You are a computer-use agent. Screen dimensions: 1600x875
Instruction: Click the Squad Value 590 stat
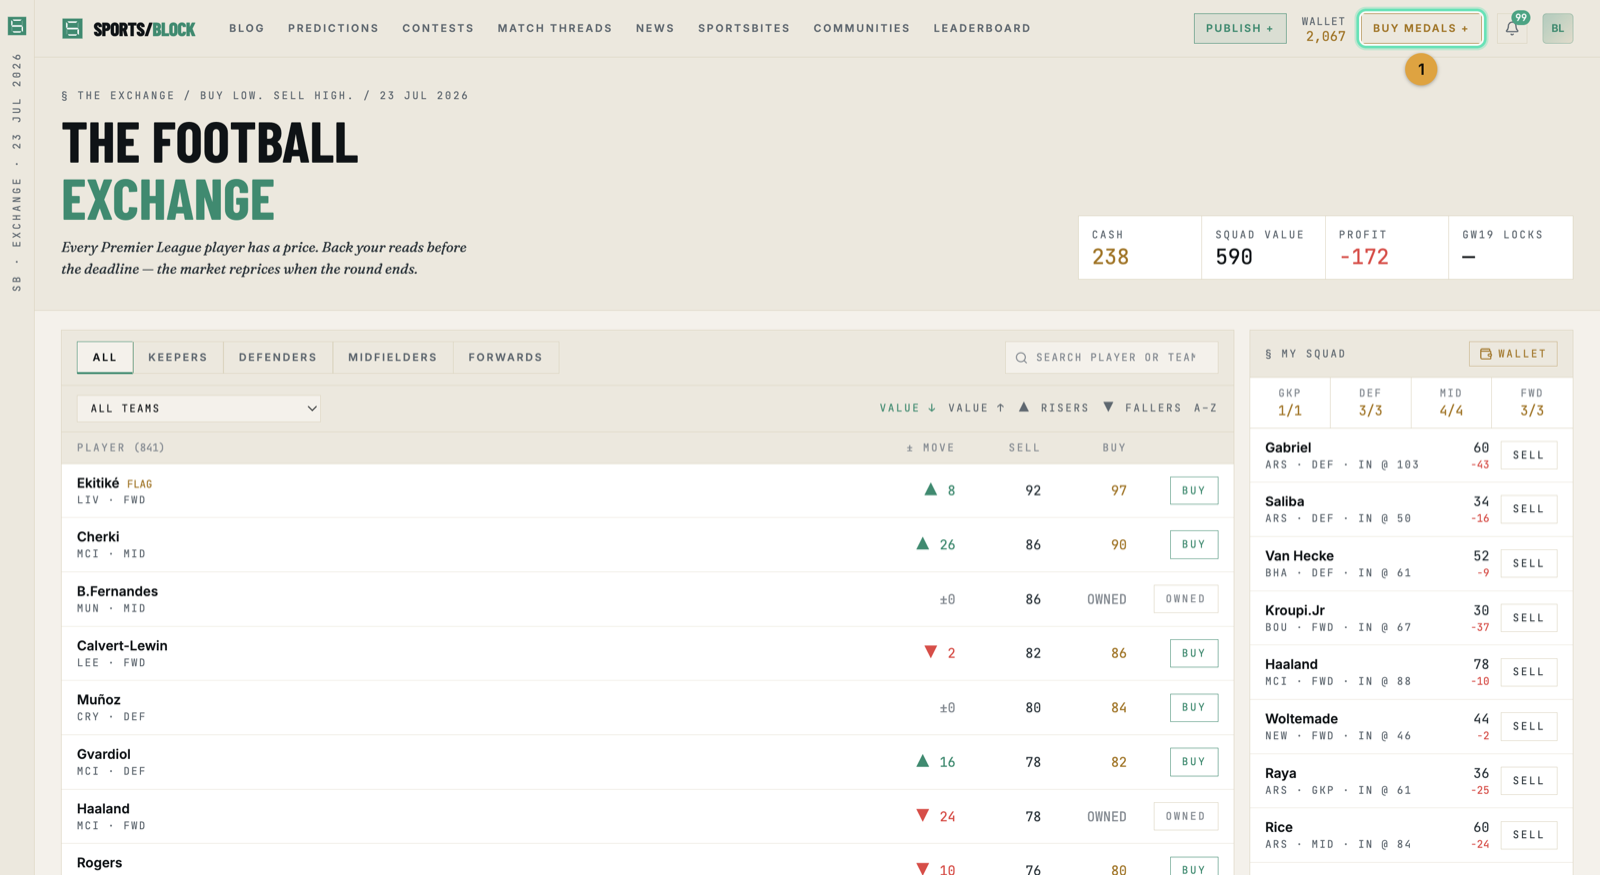(x=1264, y=247)
